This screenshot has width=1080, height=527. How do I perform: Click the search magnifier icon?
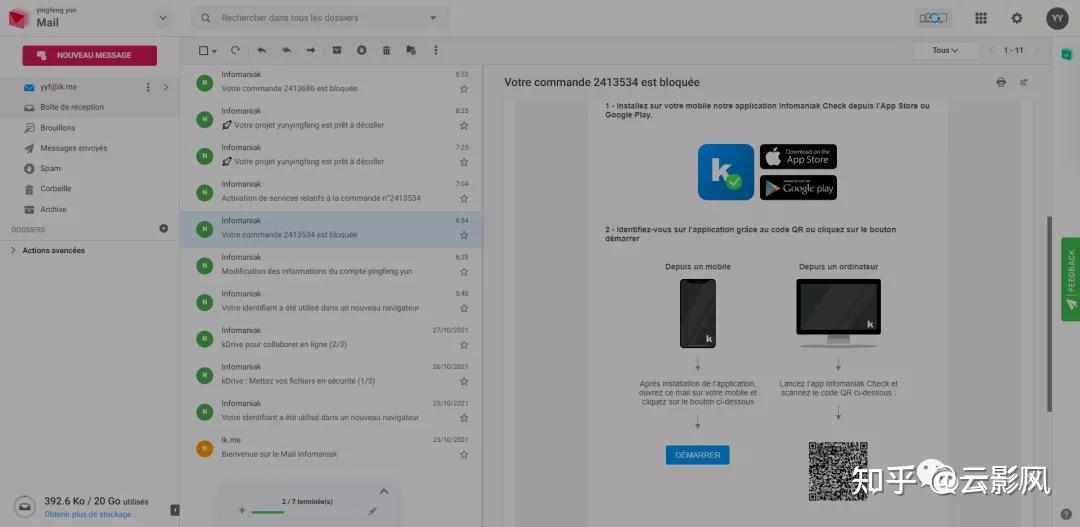pos(205,18)
